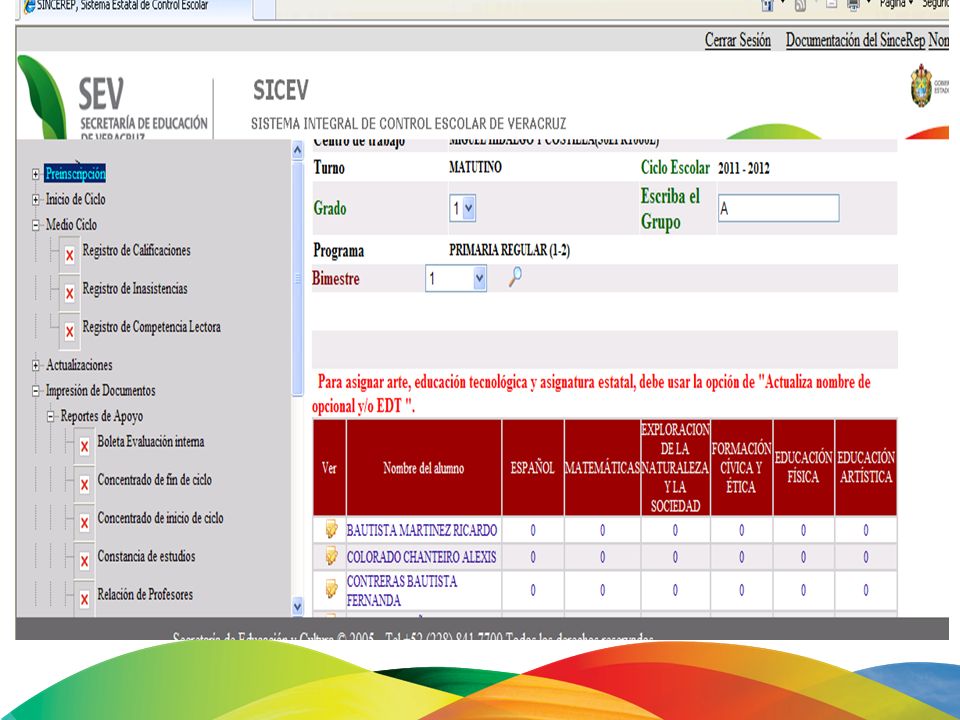This screenshot has height=720, width=960.
Task: Open the Grado dropdown
Action: coord(462,208)
